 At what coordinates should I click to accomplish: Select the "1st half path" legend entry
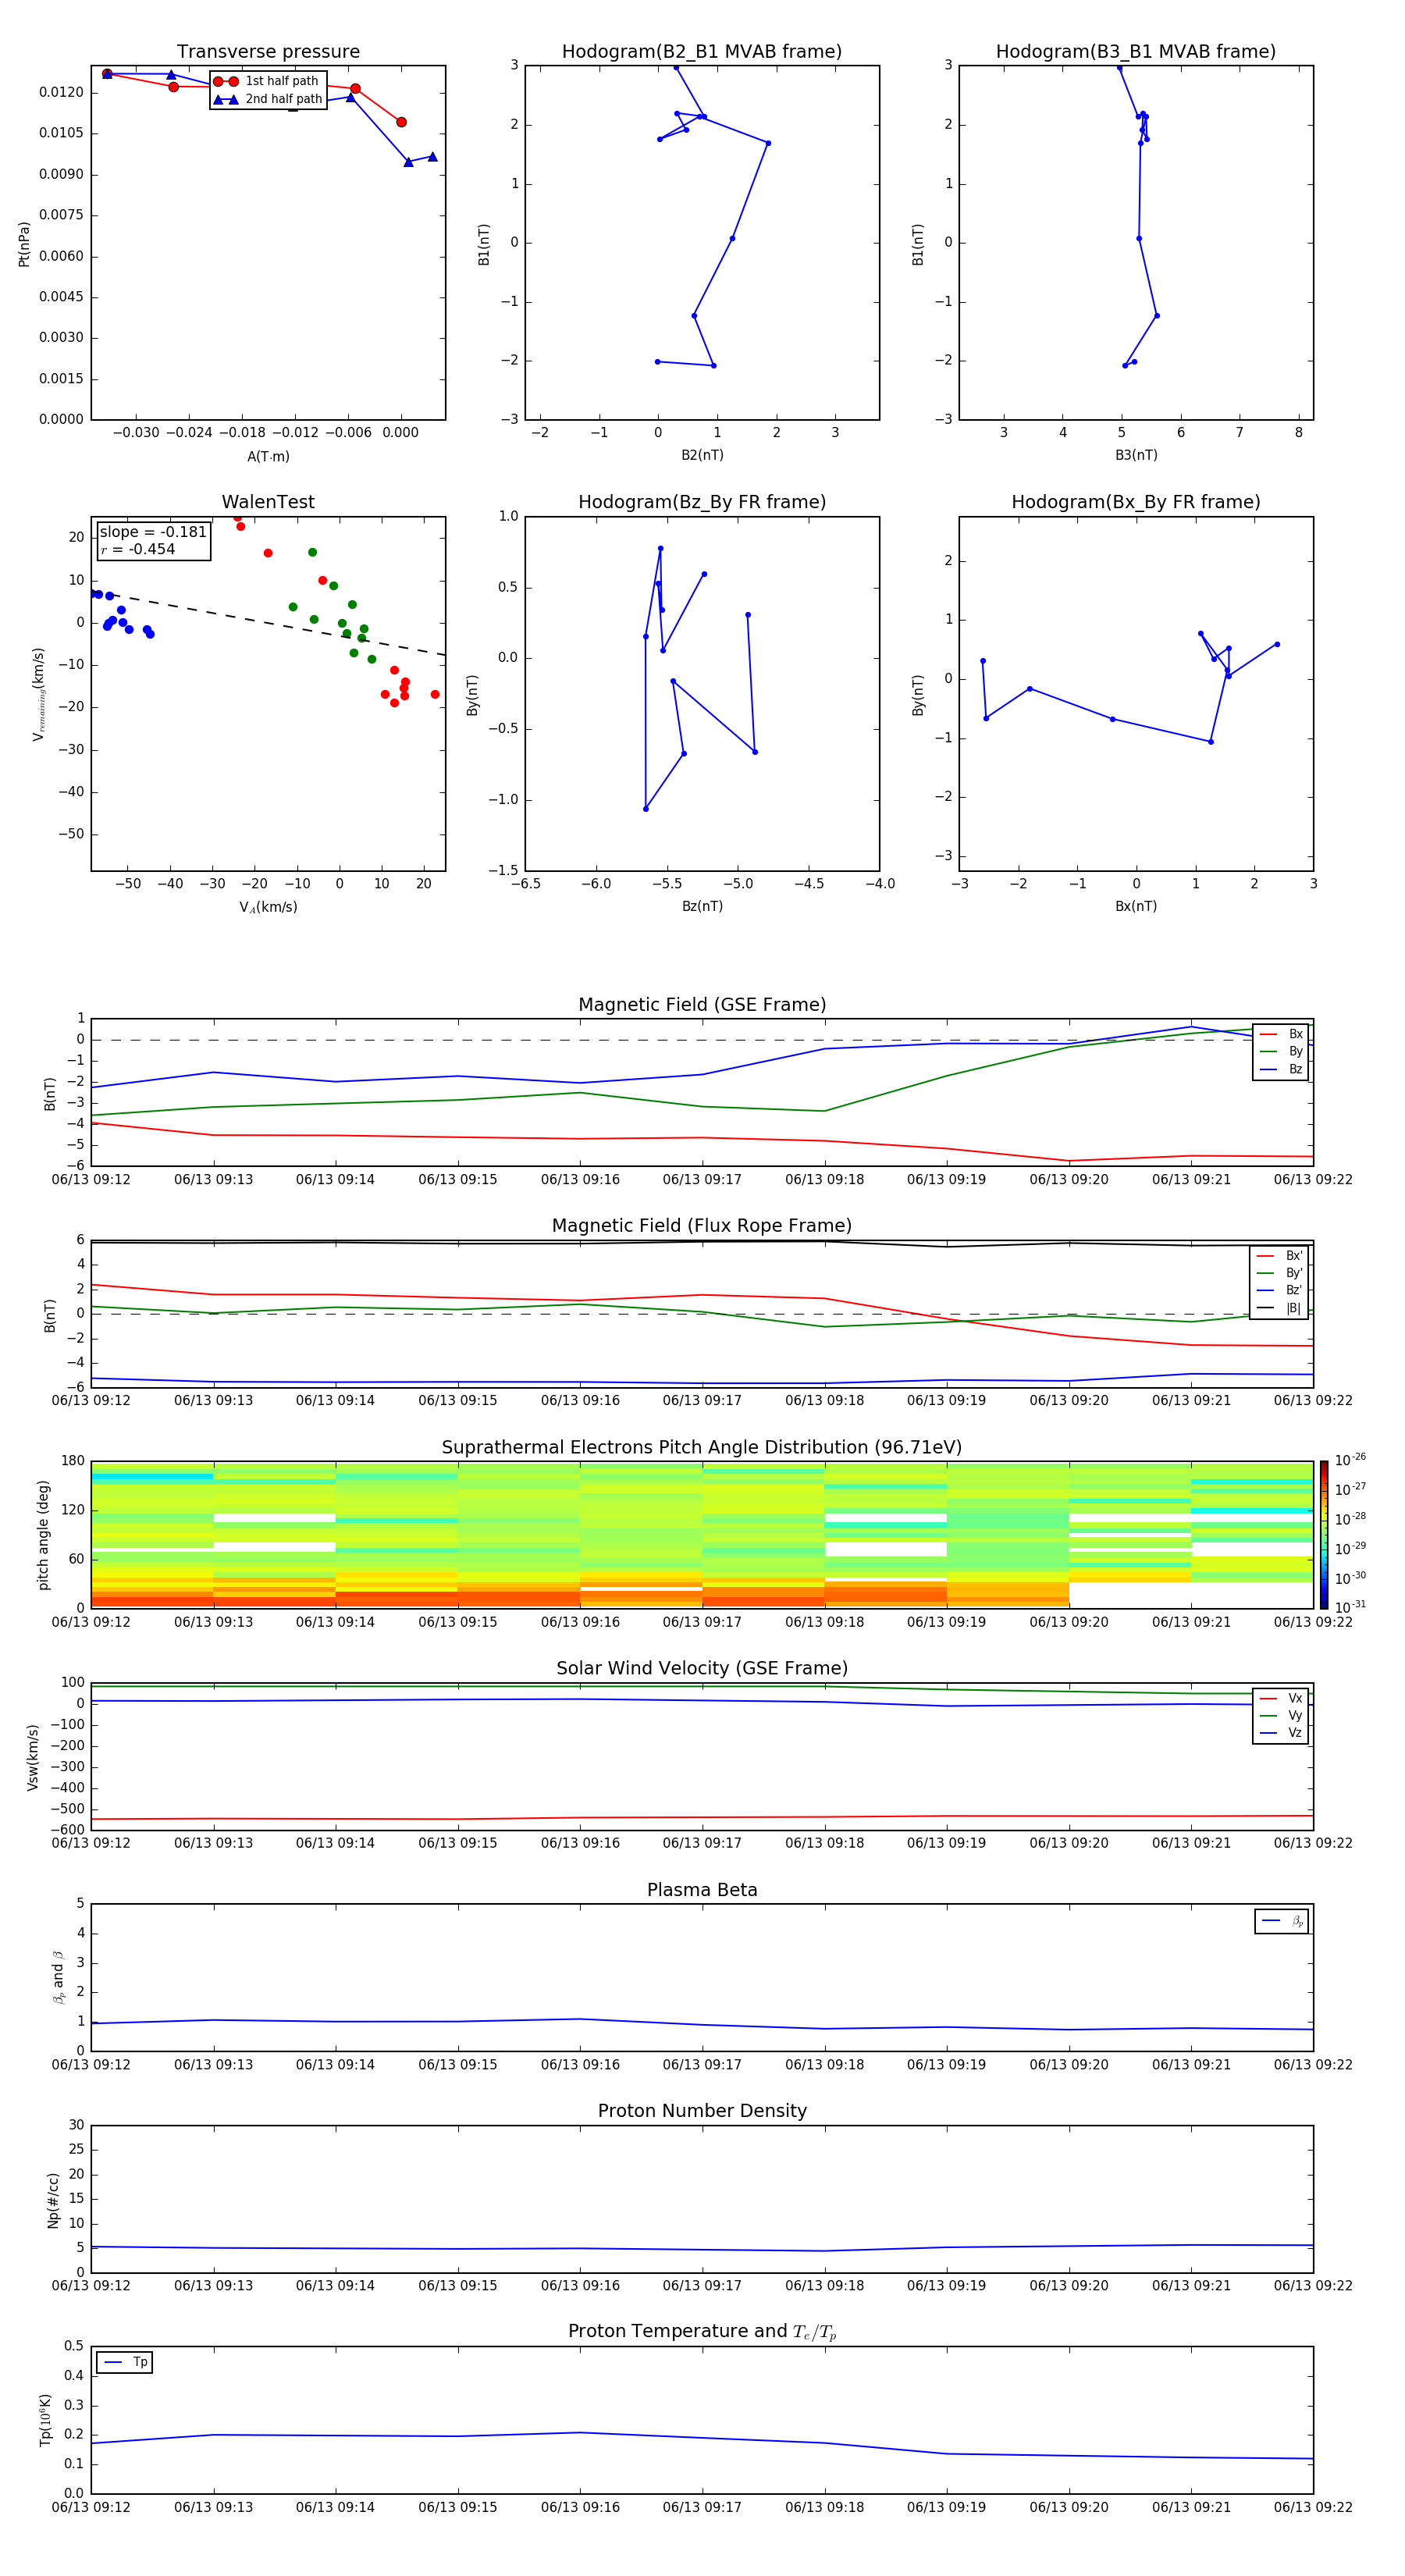(267, 81)
